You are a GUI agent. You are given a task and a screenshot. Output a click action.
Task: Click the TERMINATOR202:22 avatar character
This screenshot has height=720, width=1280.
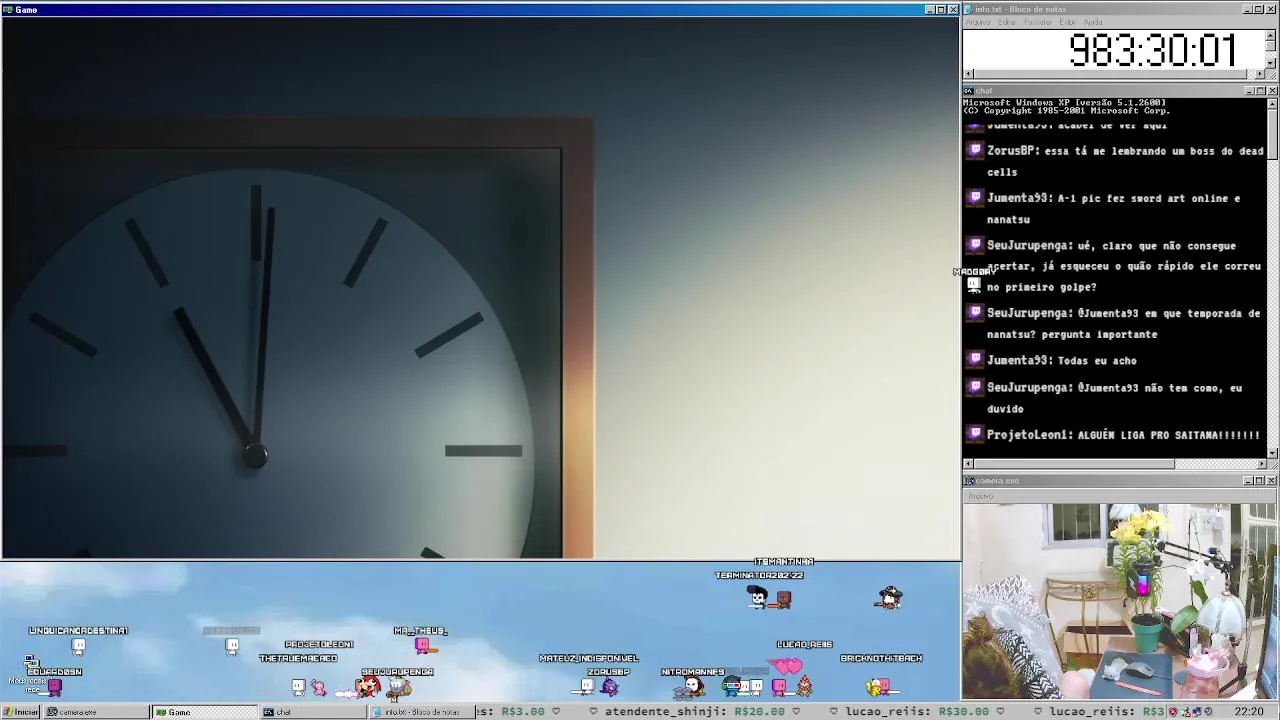[x=758, y=598]
